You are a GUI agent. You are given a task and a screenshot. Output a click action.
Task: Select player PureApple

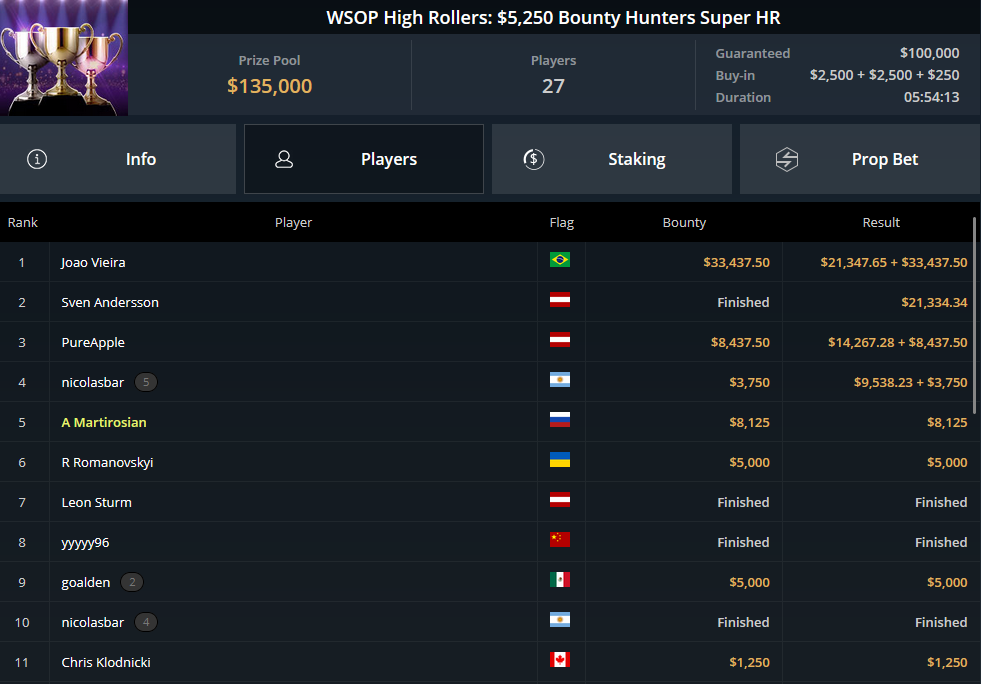coord(93,342)
